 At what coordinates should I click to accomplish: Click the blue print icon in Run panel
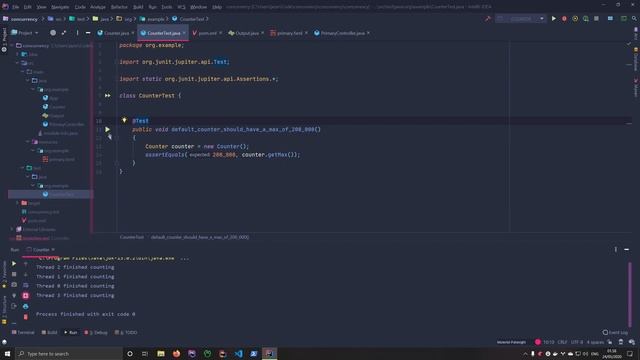25,306
